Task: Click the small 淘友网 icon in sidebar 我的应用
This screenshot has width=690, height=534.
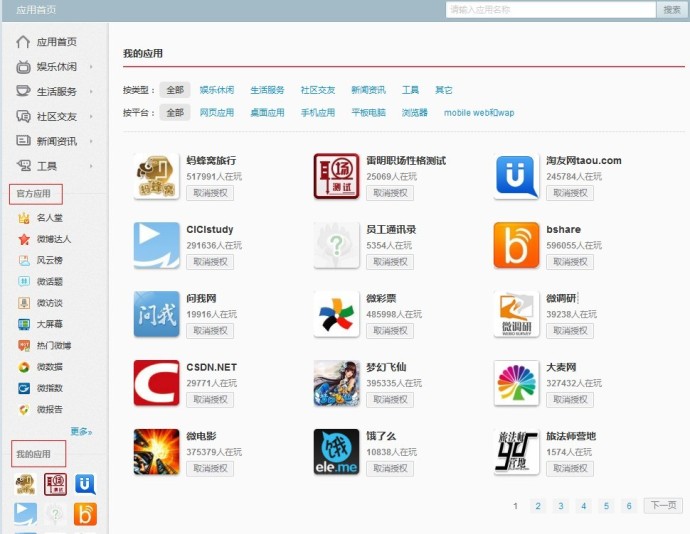Action: point(85,484)
